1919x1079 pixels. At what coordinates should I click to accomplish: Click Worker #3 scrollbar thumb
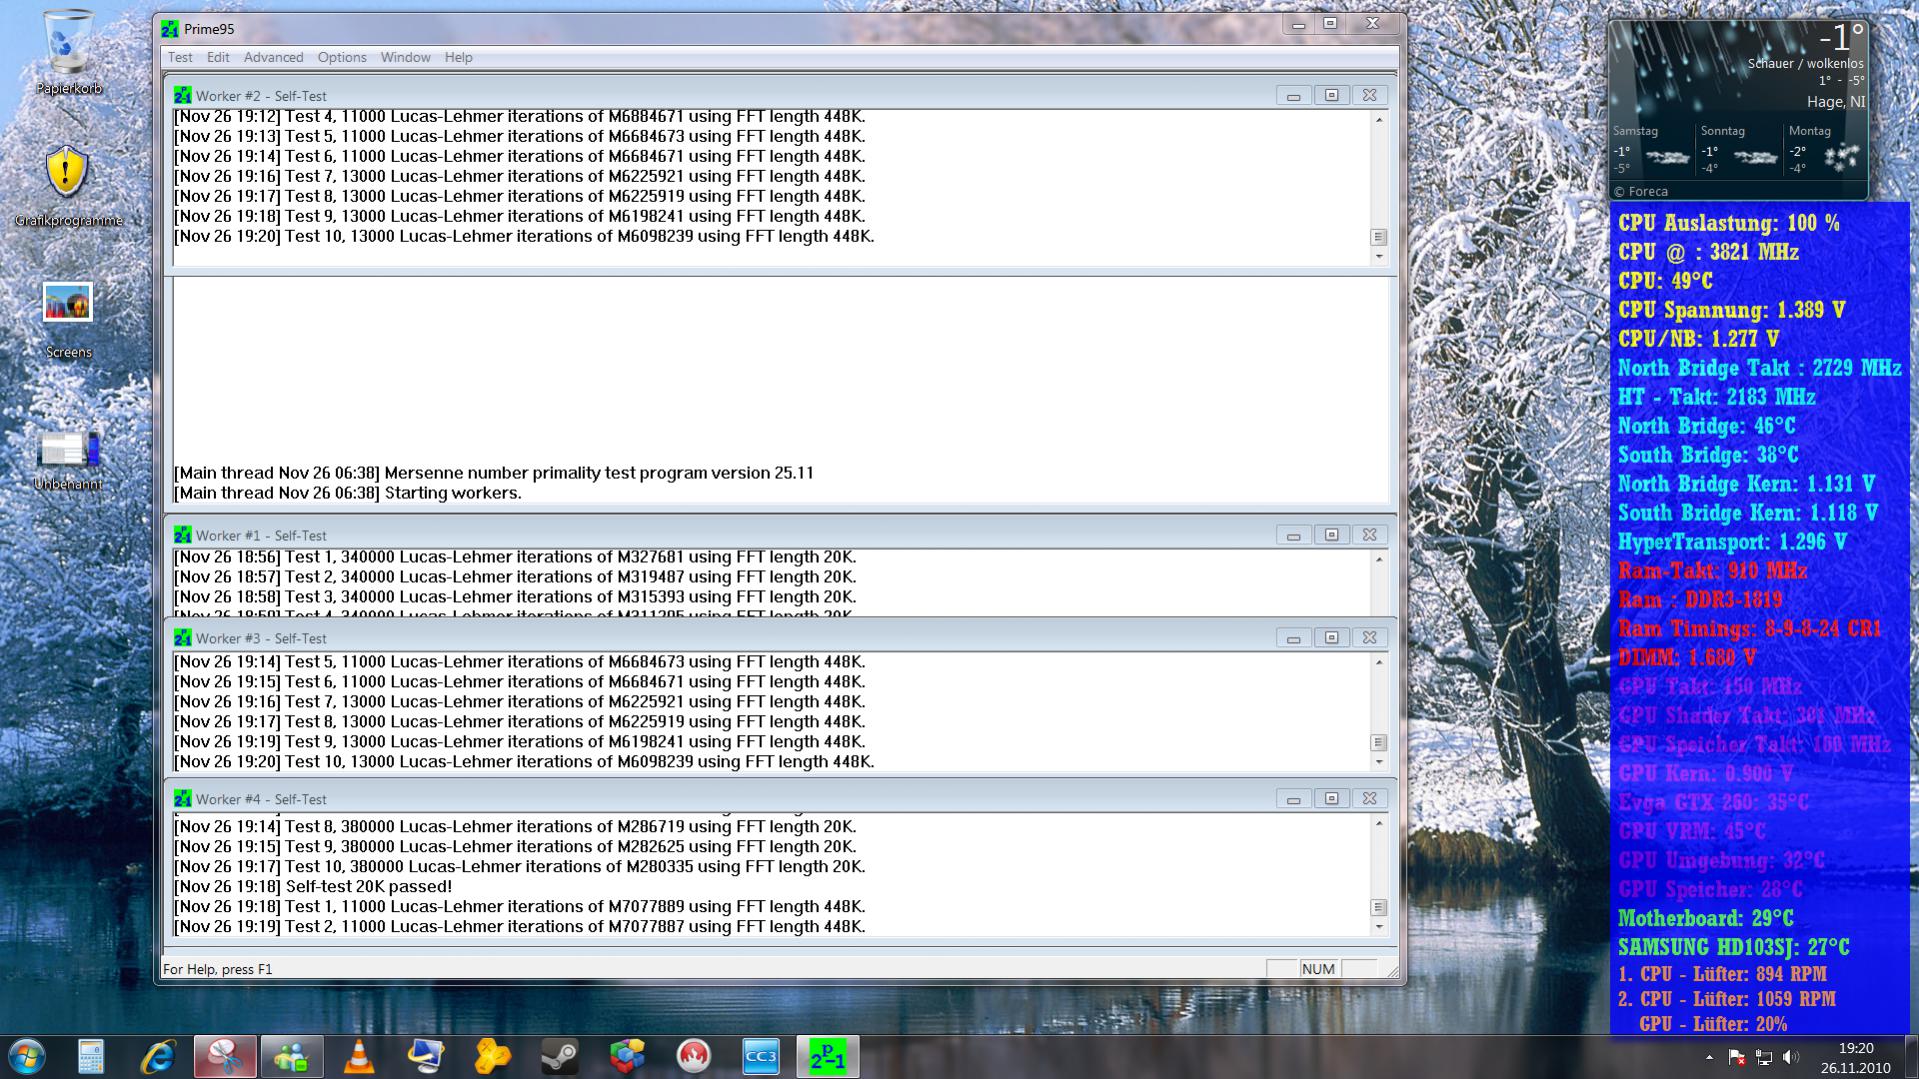pos(1379,742)
